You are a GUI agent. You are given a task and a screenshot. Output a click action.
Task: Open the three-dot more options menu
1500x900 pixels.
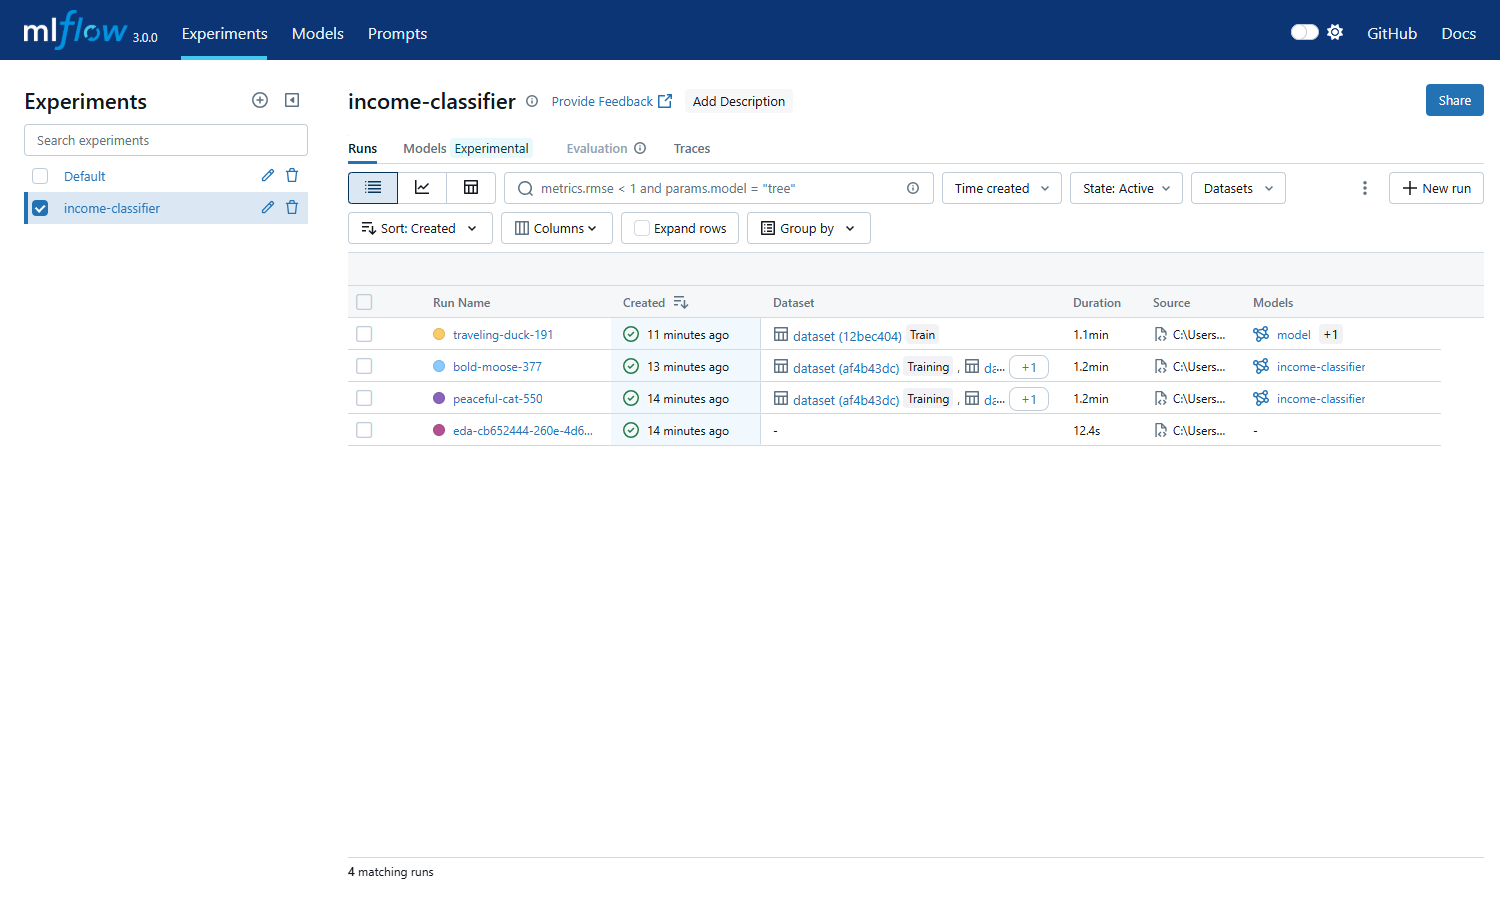pyautogui.click(x=1364, y=188)
